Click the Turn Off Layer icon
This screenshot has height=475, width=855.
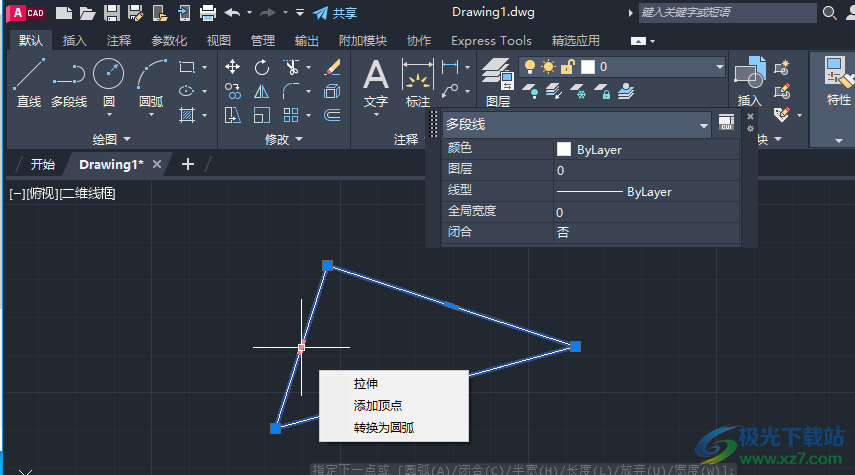(x=530, y=91)
